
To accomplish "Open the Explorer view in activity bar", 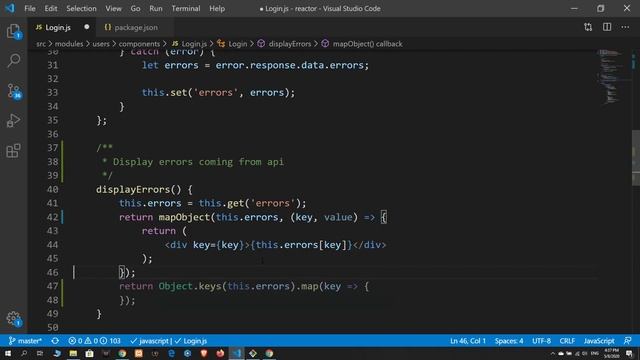I will (x=13, y=32).
